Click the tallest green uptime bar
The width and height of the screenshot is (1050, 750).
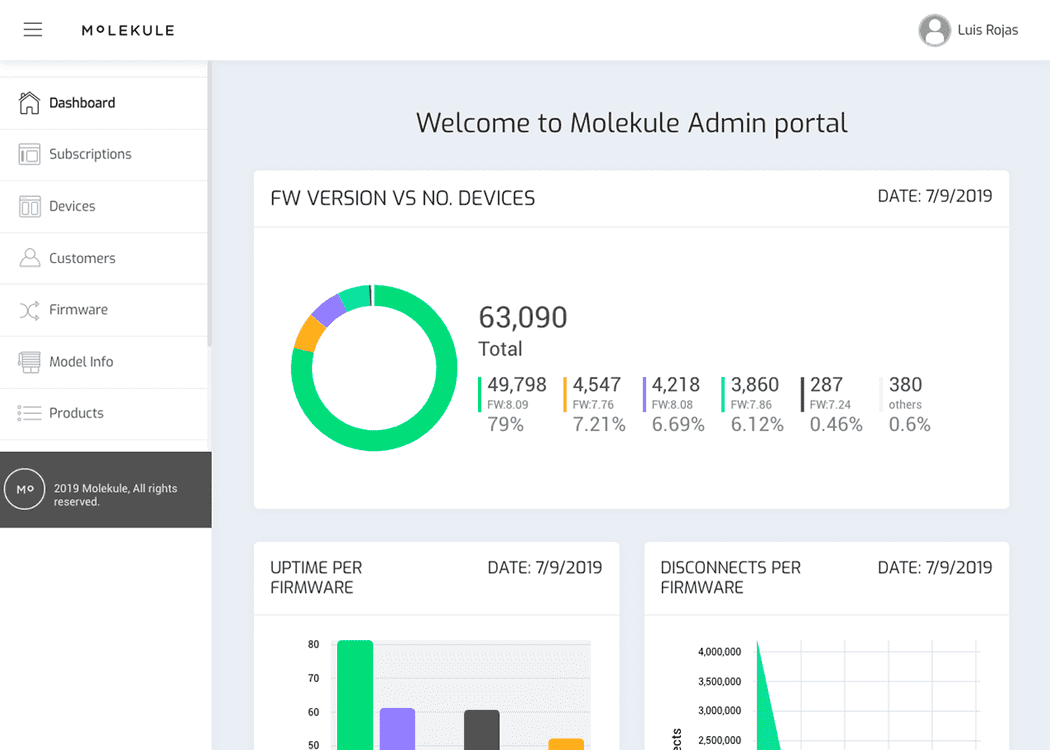[x=355, y=695]
